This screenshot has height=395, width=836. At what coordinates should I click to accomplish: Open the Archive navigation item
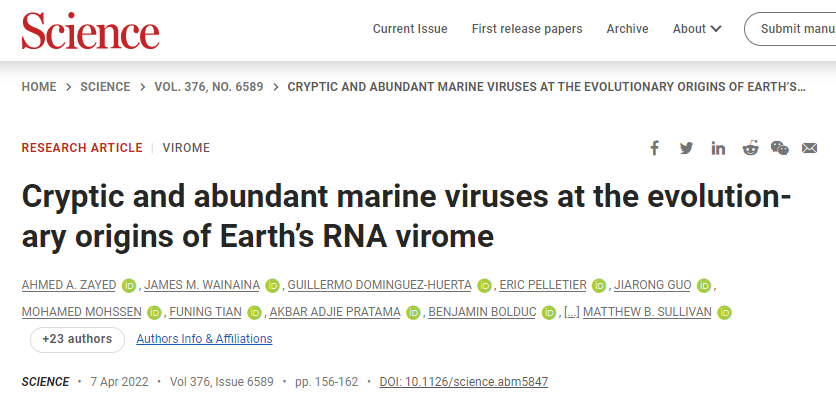[628, 29]
